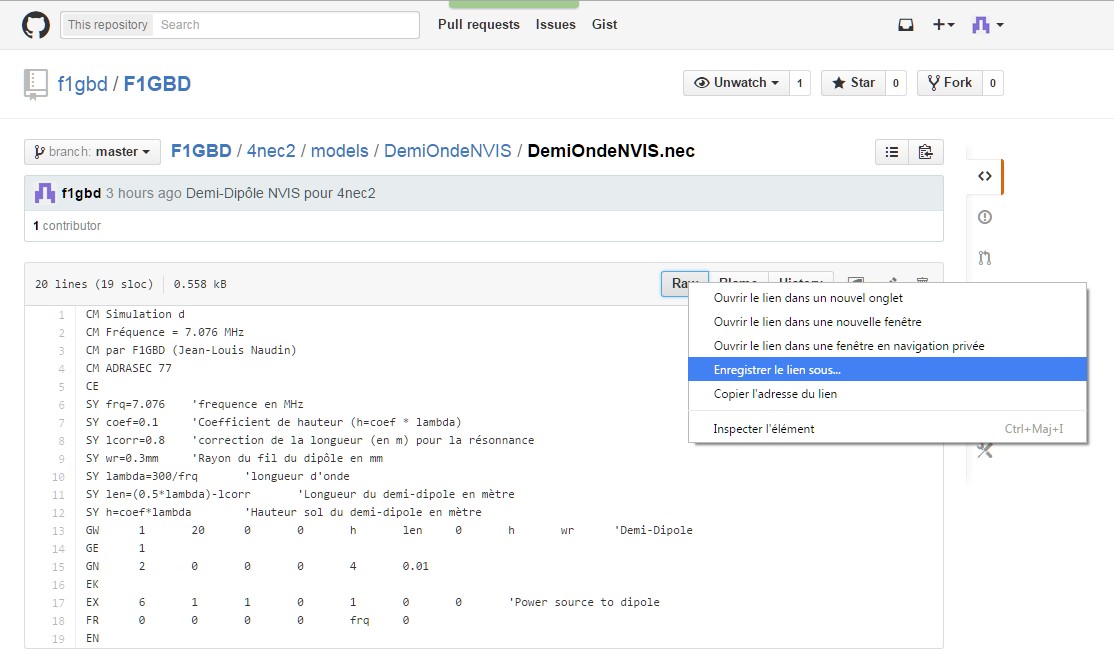Image resolution: width=1114 pixels, height=672 pixels.
Task: Click line number 1 in the file
Action: click(x=62, y=315)
